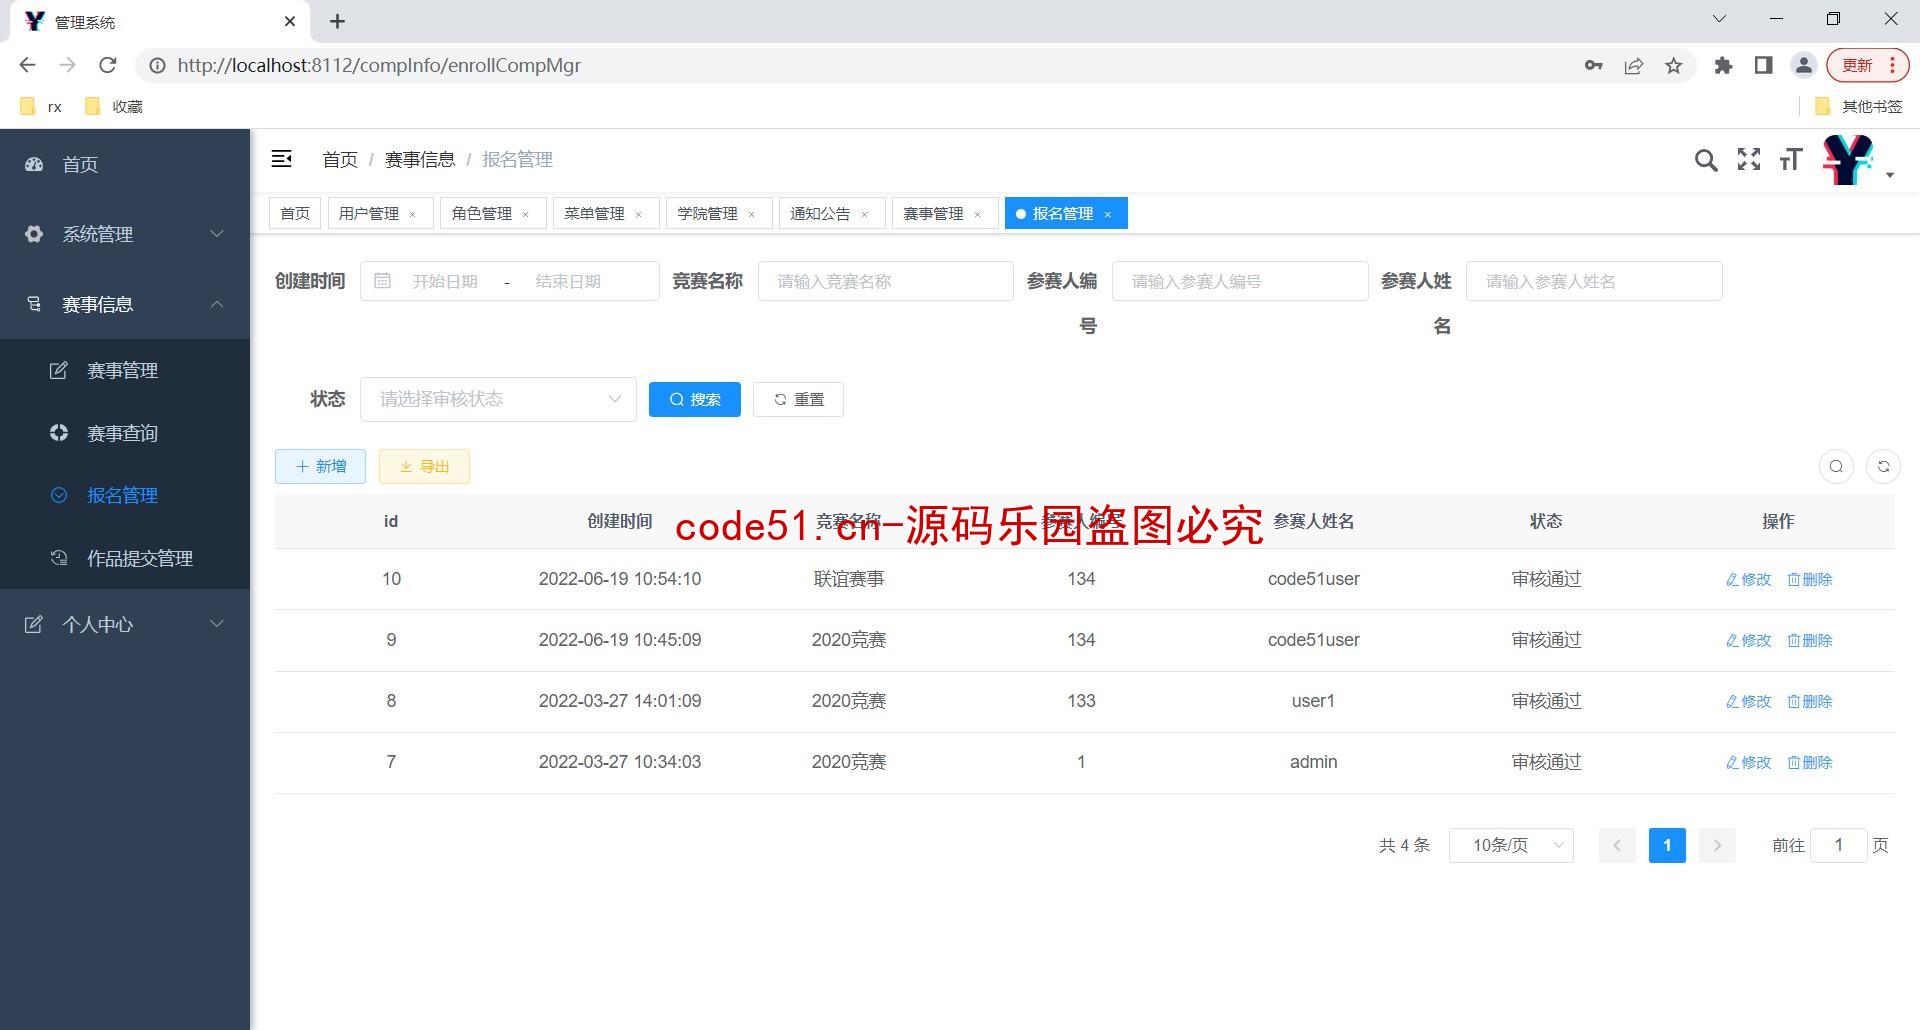Focus the 参赛人编号 input field
This screenshot has height=1030, width=1920.
point(1240,281)
